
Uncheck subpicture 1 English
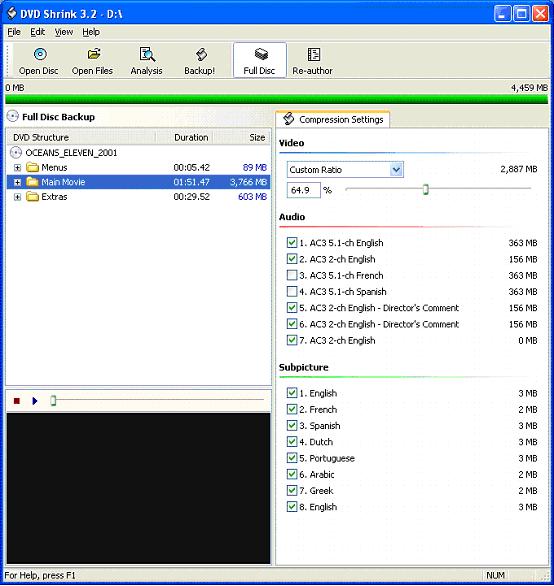pyautogui.click(x=292, y=393)
